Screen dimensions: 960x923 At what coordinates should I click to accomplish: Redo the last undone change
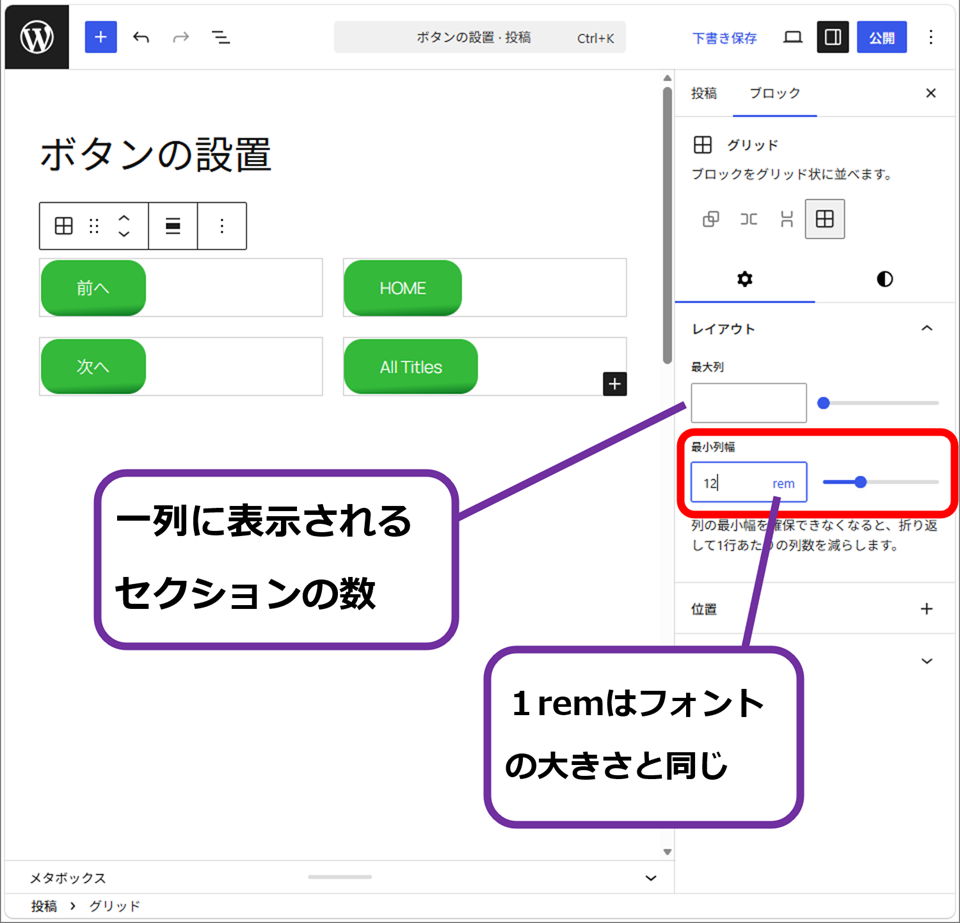tap(181, 37)
